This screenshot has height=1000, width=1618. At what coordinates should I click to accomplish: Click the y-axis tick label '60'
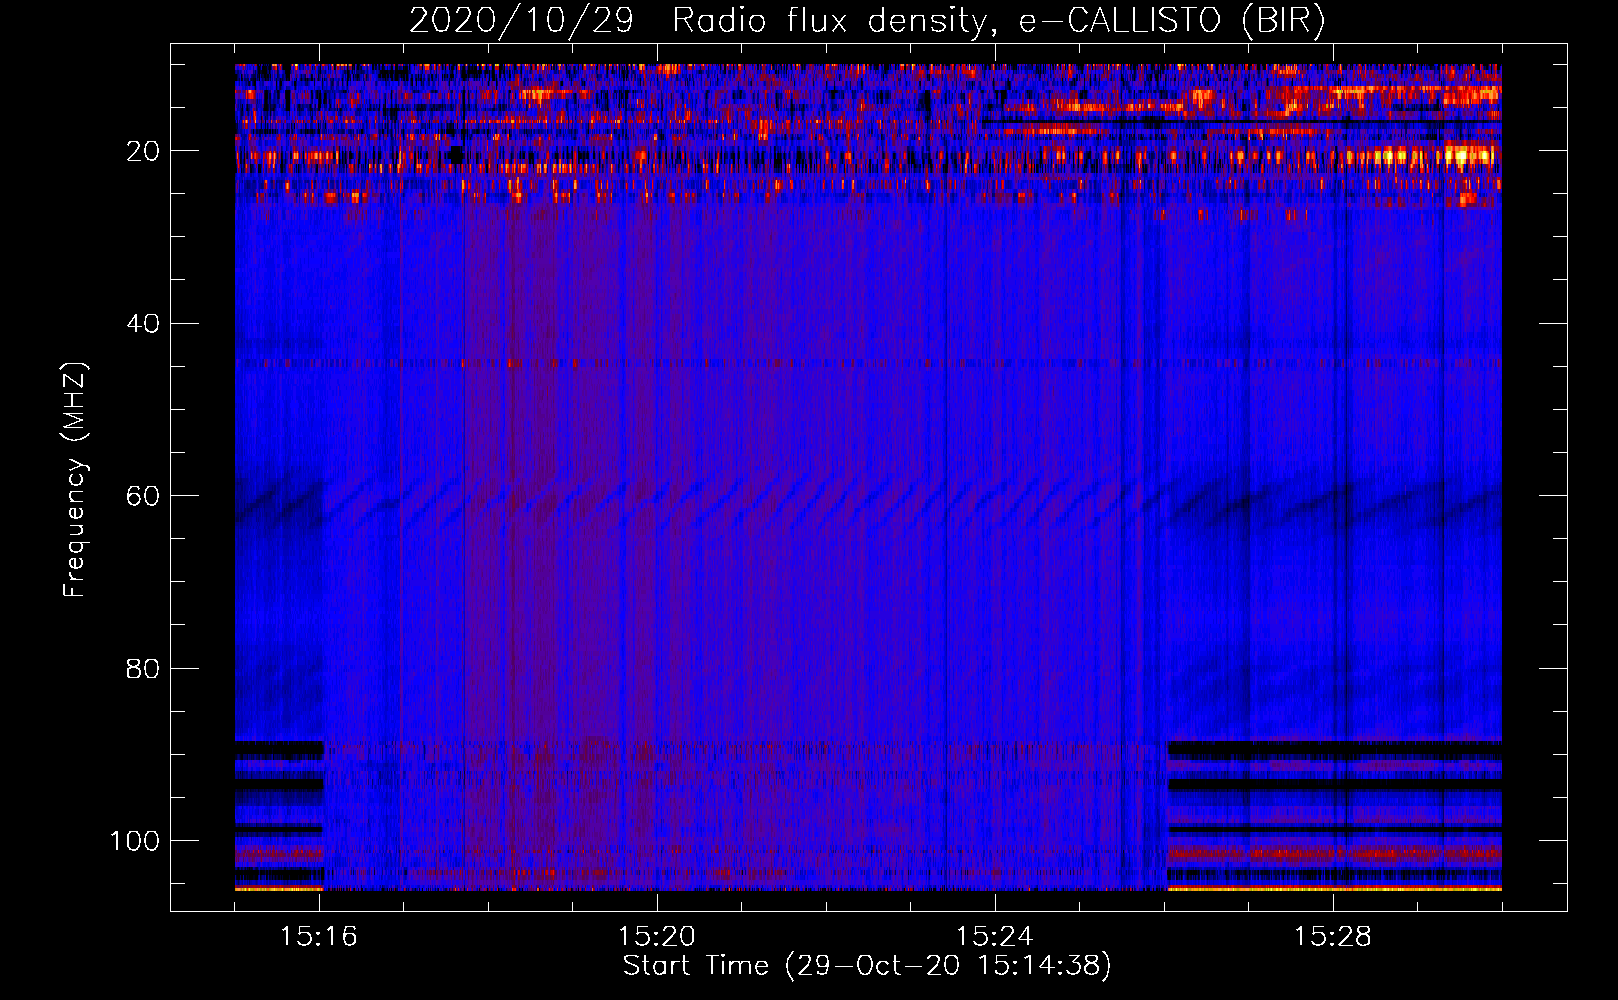click(143, 496)
